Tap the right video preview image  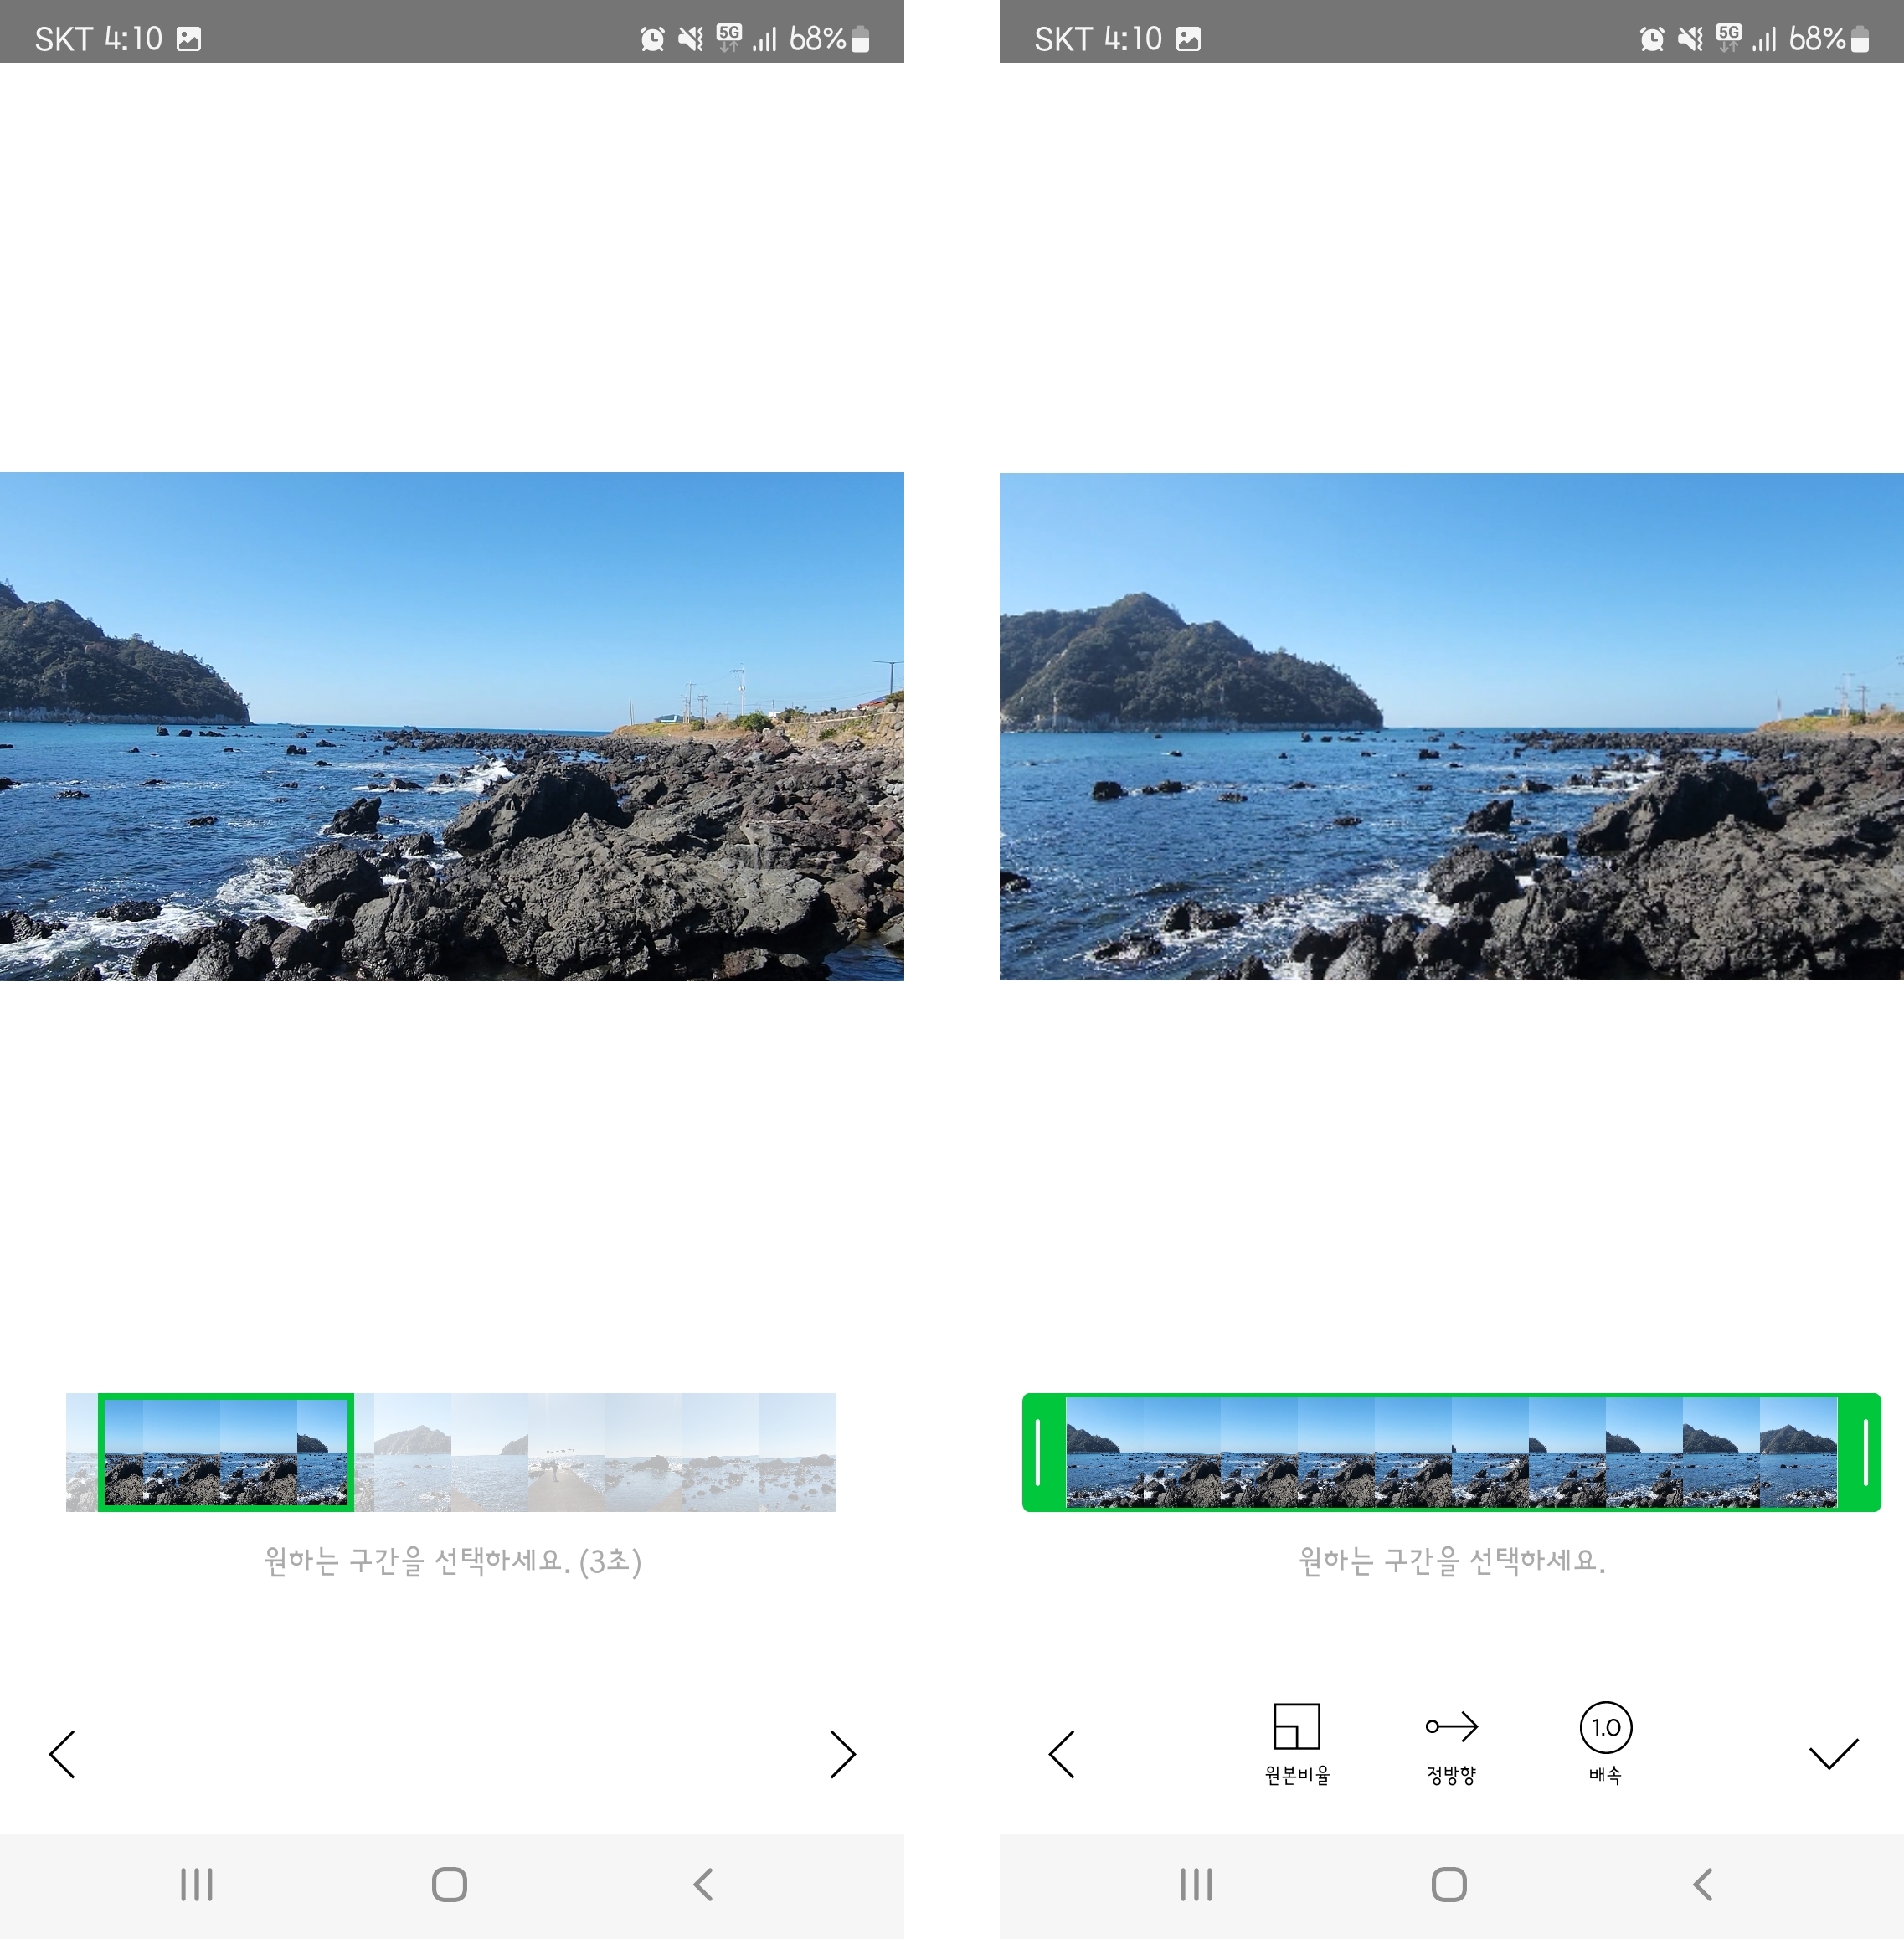click(x=1451, y=726)
